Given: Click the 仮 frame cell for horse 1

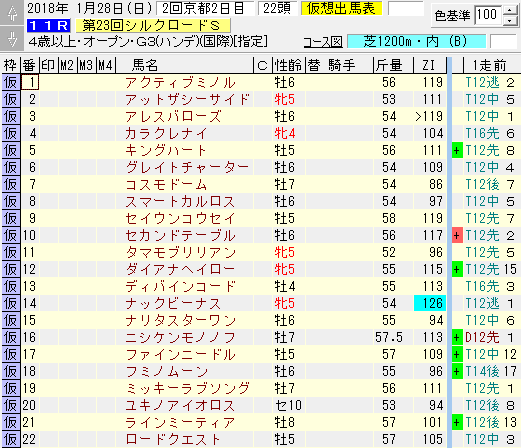Looking at the screenshot, I should [11, 82].
